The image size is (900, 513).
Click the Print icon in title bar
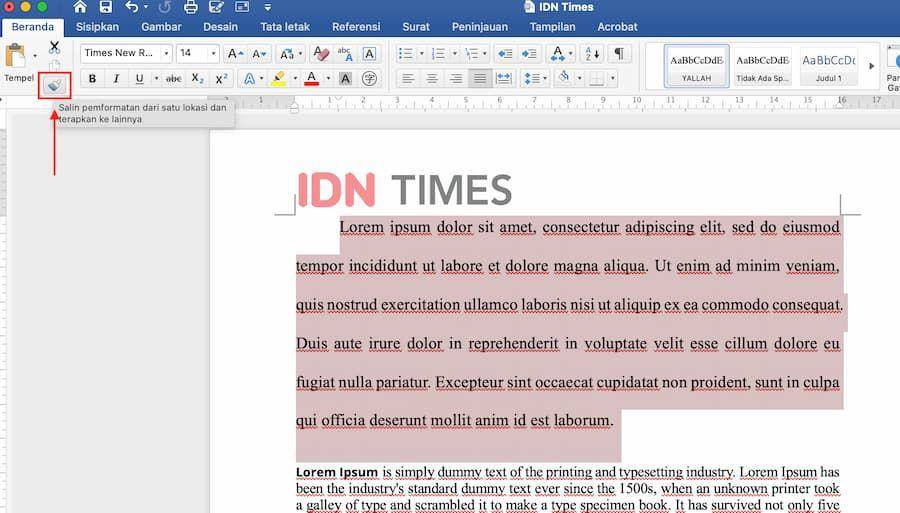click(x=191, y=7)
